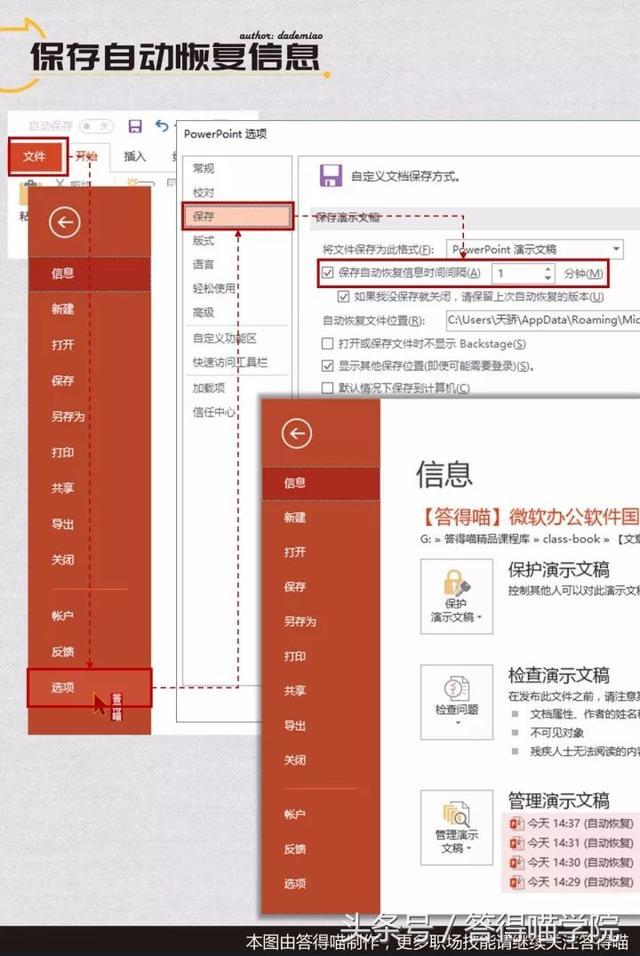Choose 常规 category in PowerPoint 选项 dialog
Viewport: 640px width, 956px height.
pyautogui.click(x=204, y=168)
